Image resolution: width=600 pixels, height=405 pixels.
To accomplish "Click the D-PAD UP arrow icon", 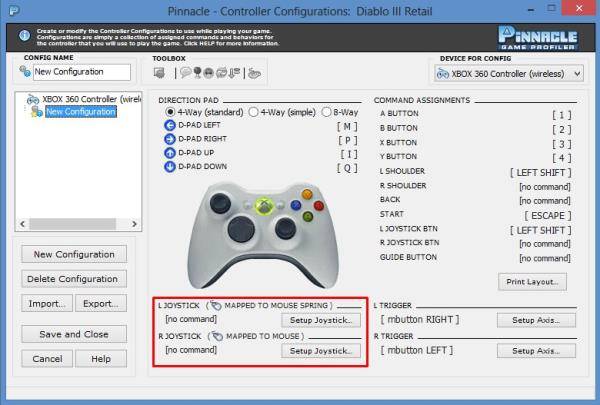I will point(170,153).
